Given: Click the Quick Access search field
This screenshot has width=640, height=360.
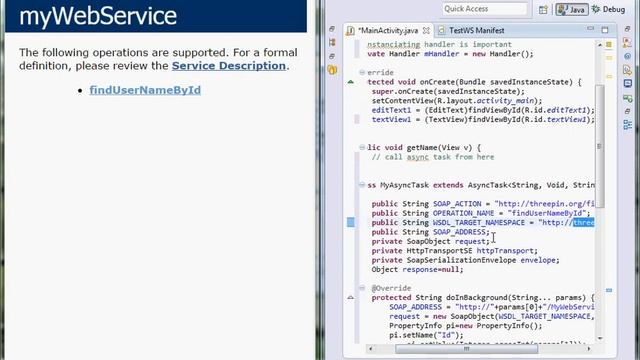Looking at the screenshot, I should 484,9.
